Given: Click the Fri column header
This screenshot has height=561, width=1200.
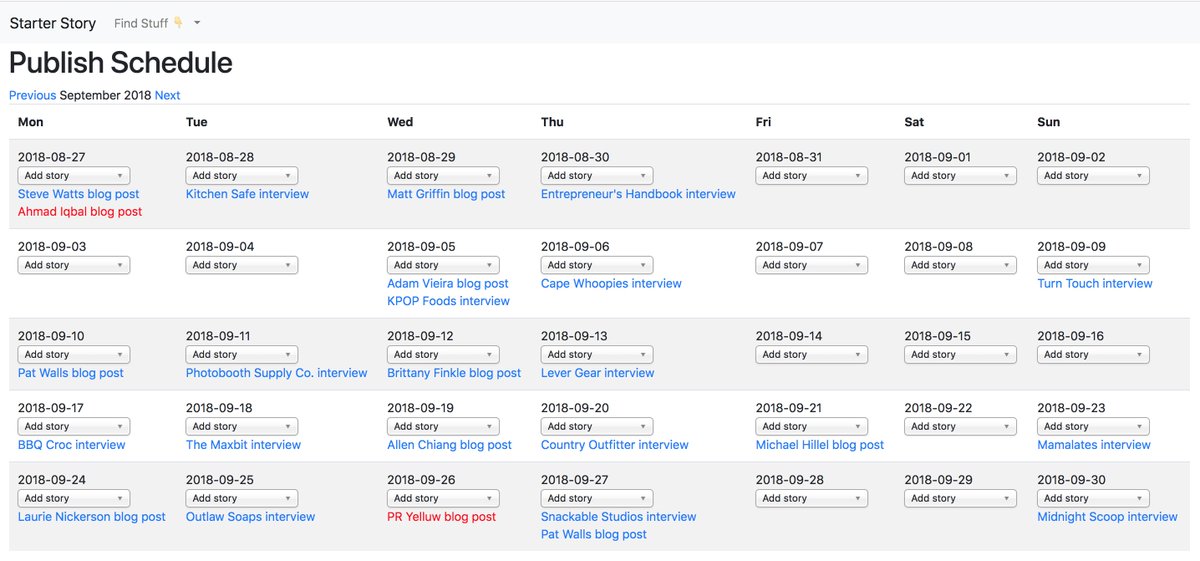Looking at the screenshot, I should pos(764,122).
